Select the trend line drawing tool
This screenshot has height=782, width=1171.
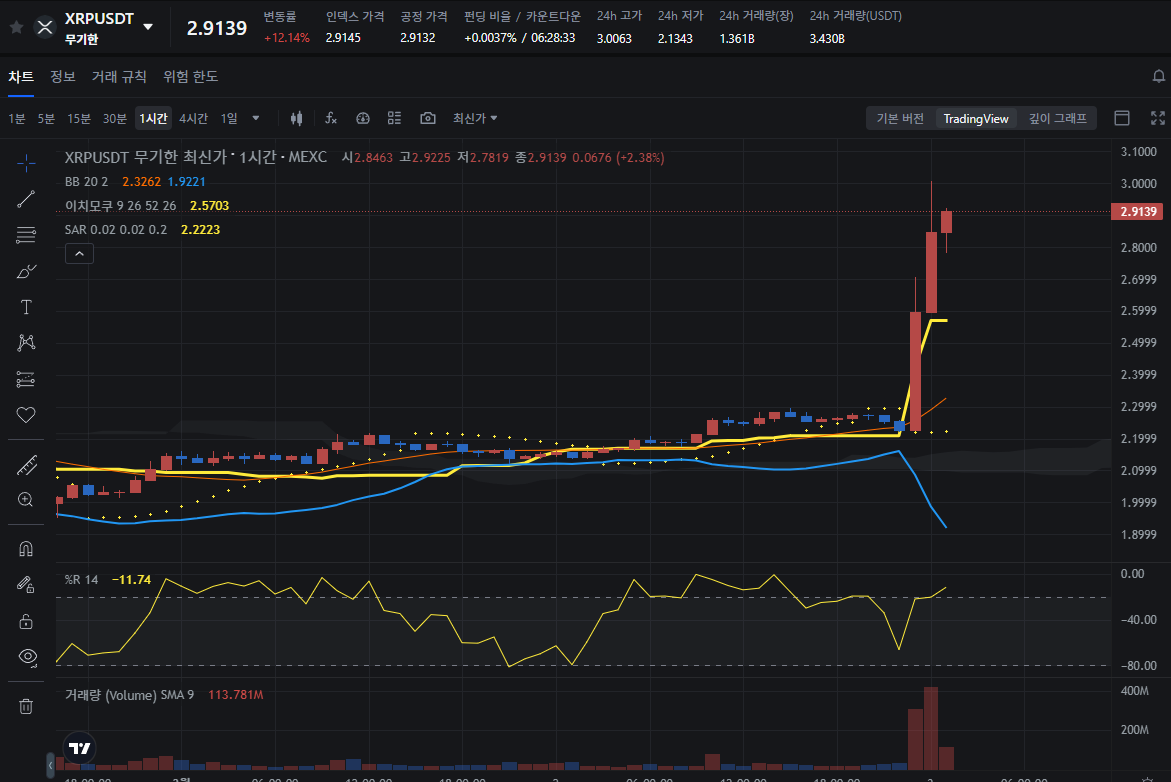point(26,199)
